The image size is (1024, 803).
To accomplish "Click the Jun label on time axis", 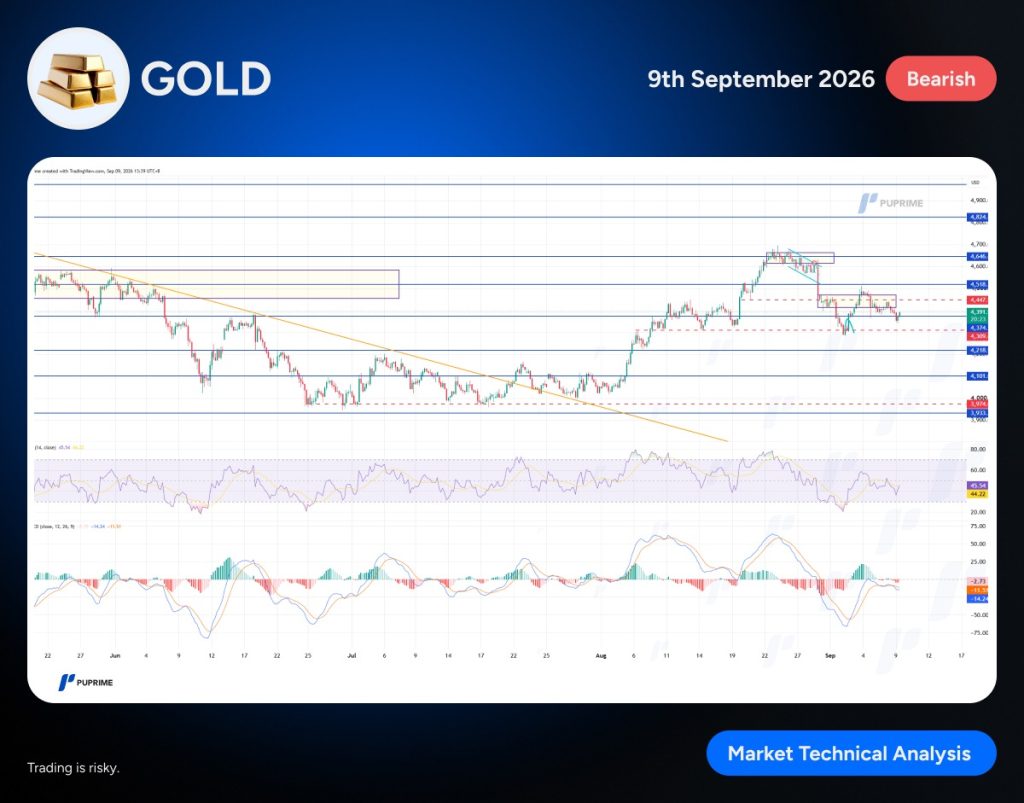I will (115, 655).
